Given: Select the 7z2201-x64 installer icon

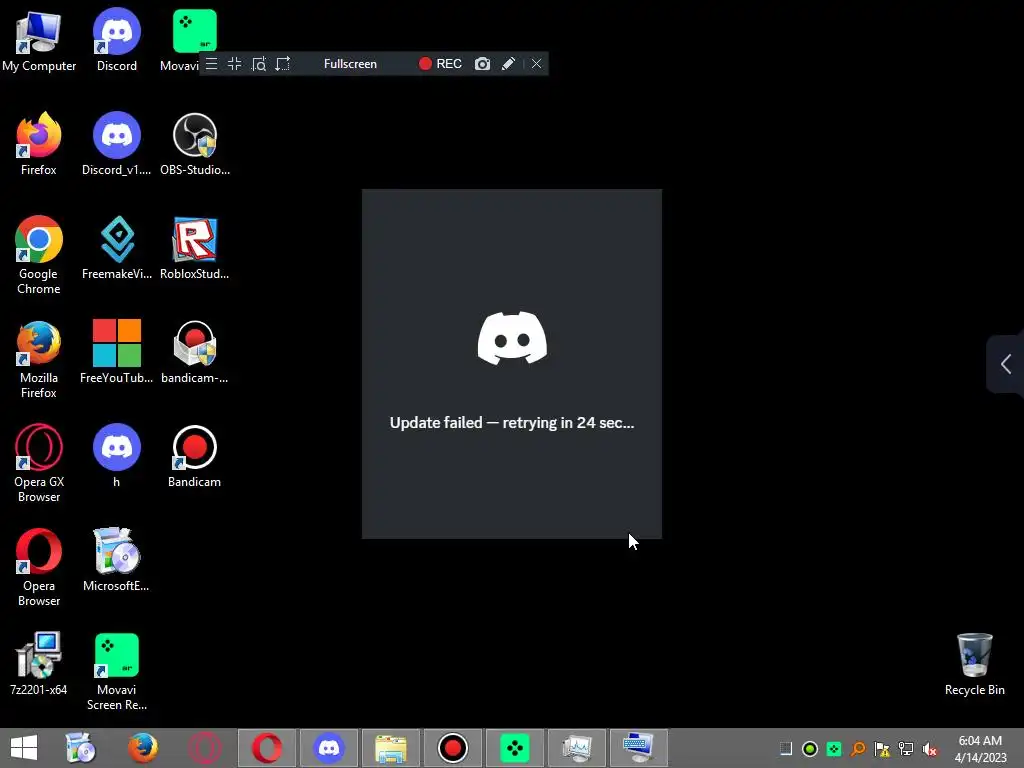Looking at the screenshot, I should pyautogui.click(x=39, y=664).
